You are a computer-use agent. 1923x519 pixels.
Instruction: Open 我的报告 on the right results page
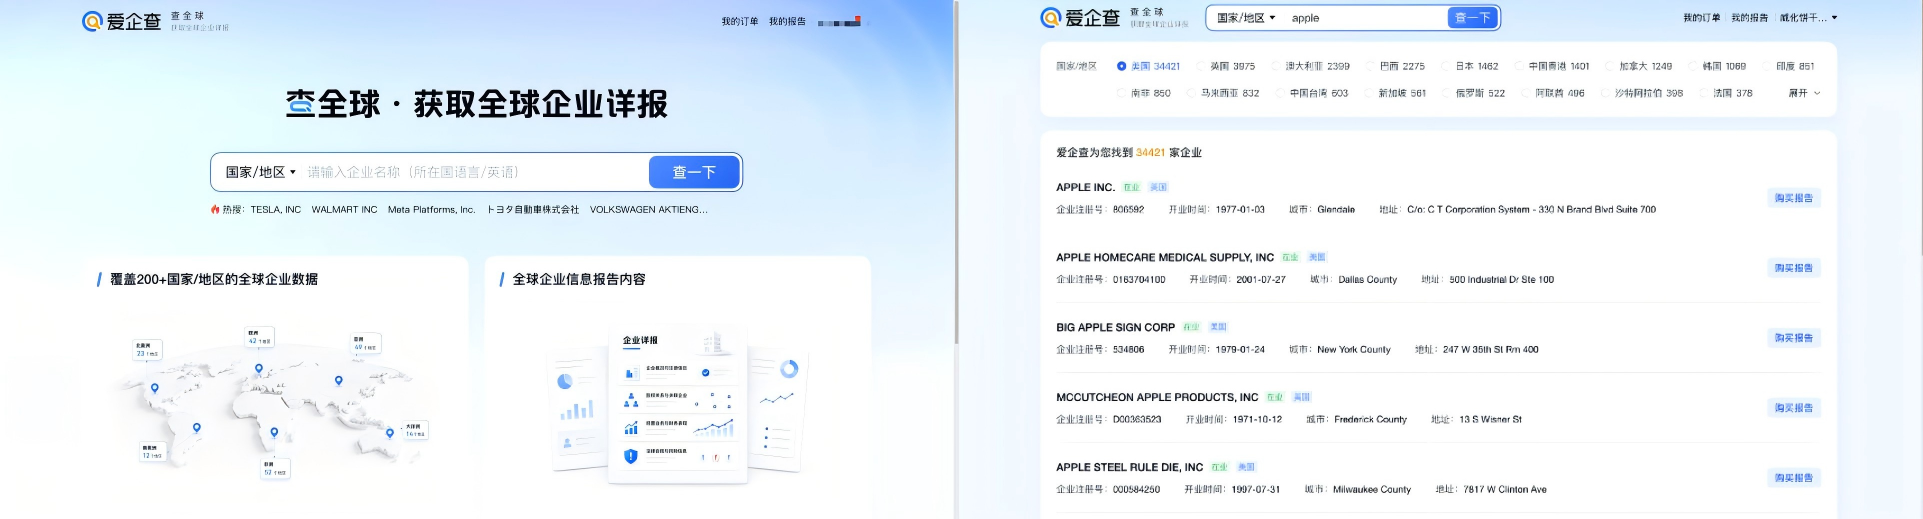tap(1750, 18)
